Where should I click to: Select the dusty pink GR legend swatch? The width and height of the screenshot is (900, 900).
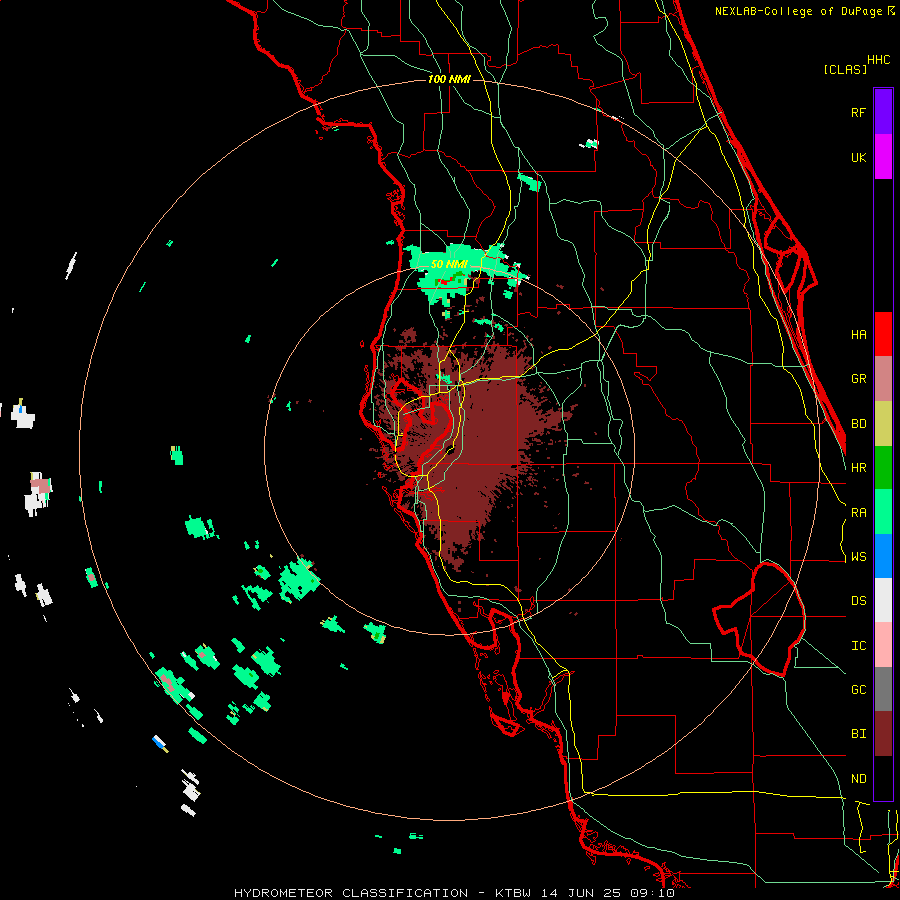pyautogui.click(x=883, y=378)
